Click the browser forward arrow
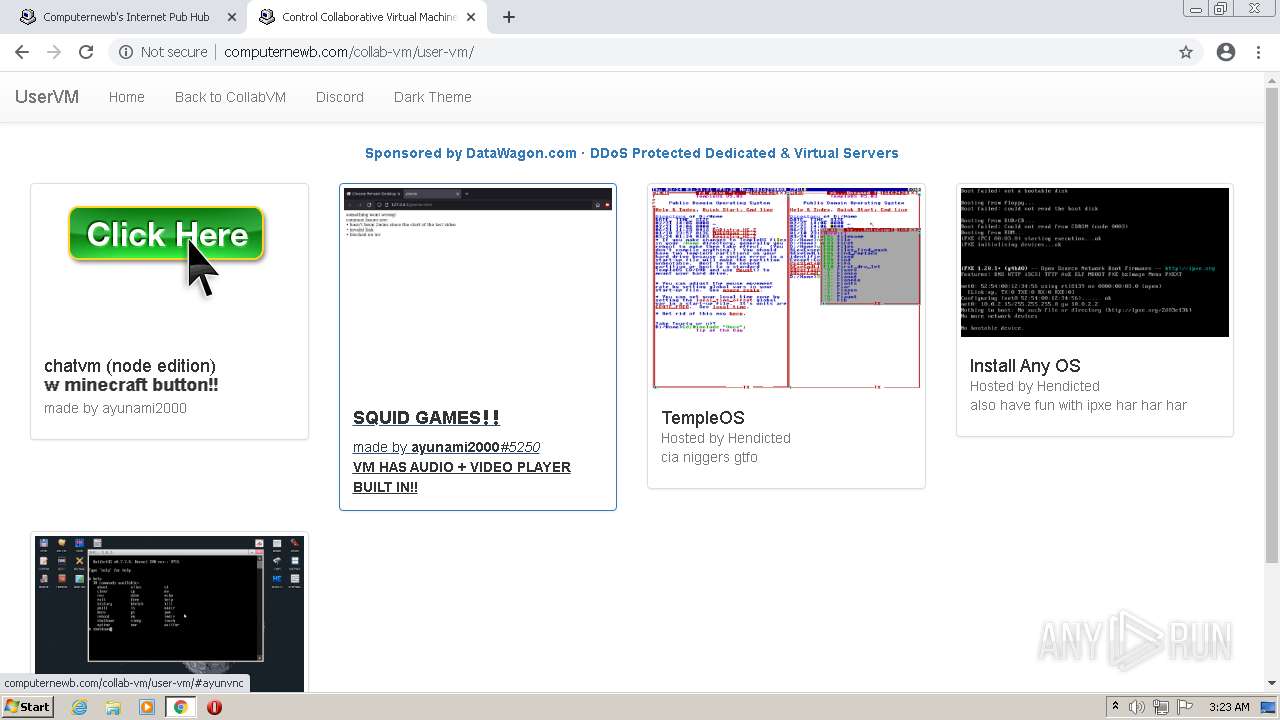 (x=54, y=52)
